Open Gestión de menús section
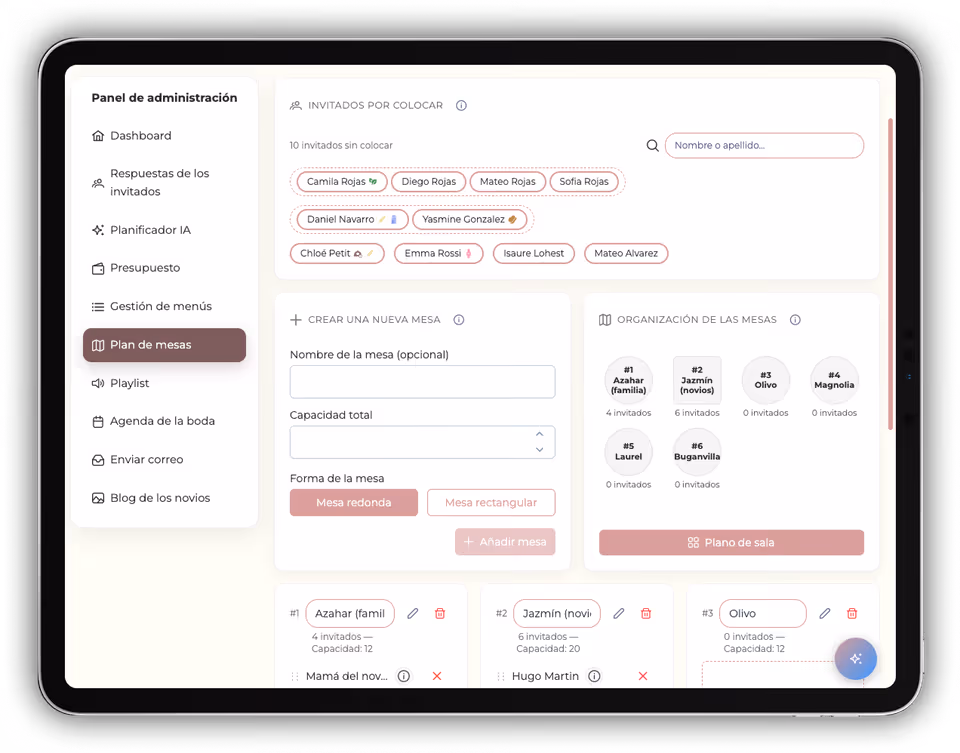 160,306
